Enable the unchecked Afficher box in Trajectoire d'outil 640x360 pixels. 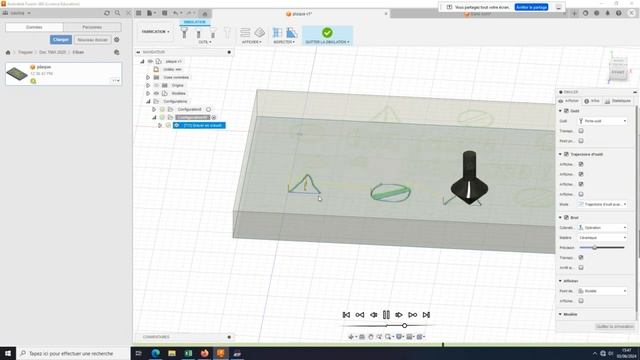point(581,194)
